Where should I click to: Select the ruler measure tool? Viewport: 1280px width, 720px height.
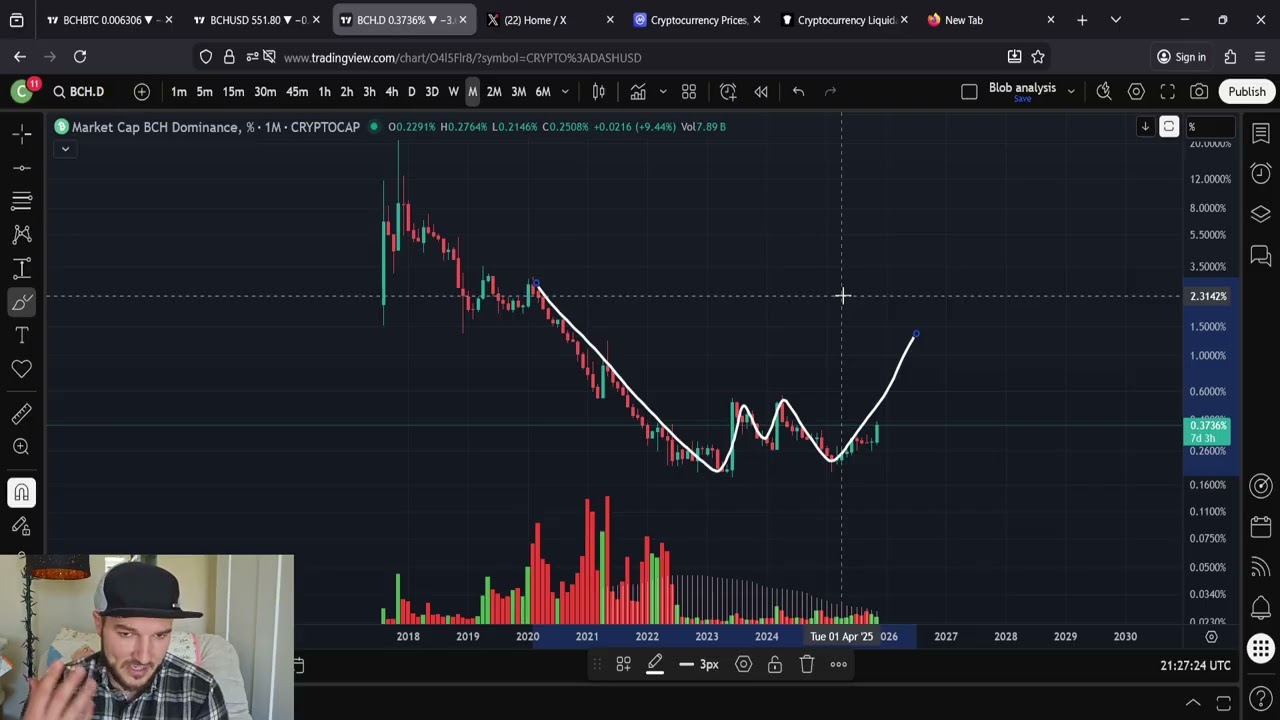[x=22, y=413]
